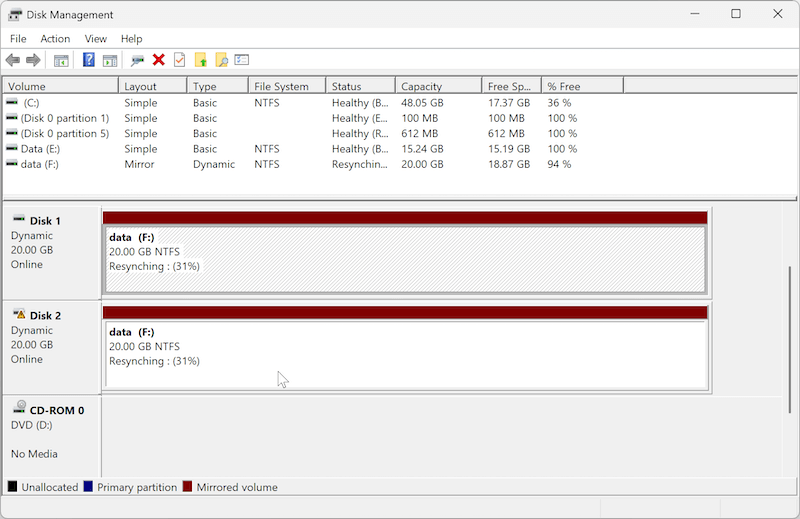Viewport: 800px width, 519px height.
Task: Click the drive icon beside (C:) volume
Action: [x=11, y=102]
